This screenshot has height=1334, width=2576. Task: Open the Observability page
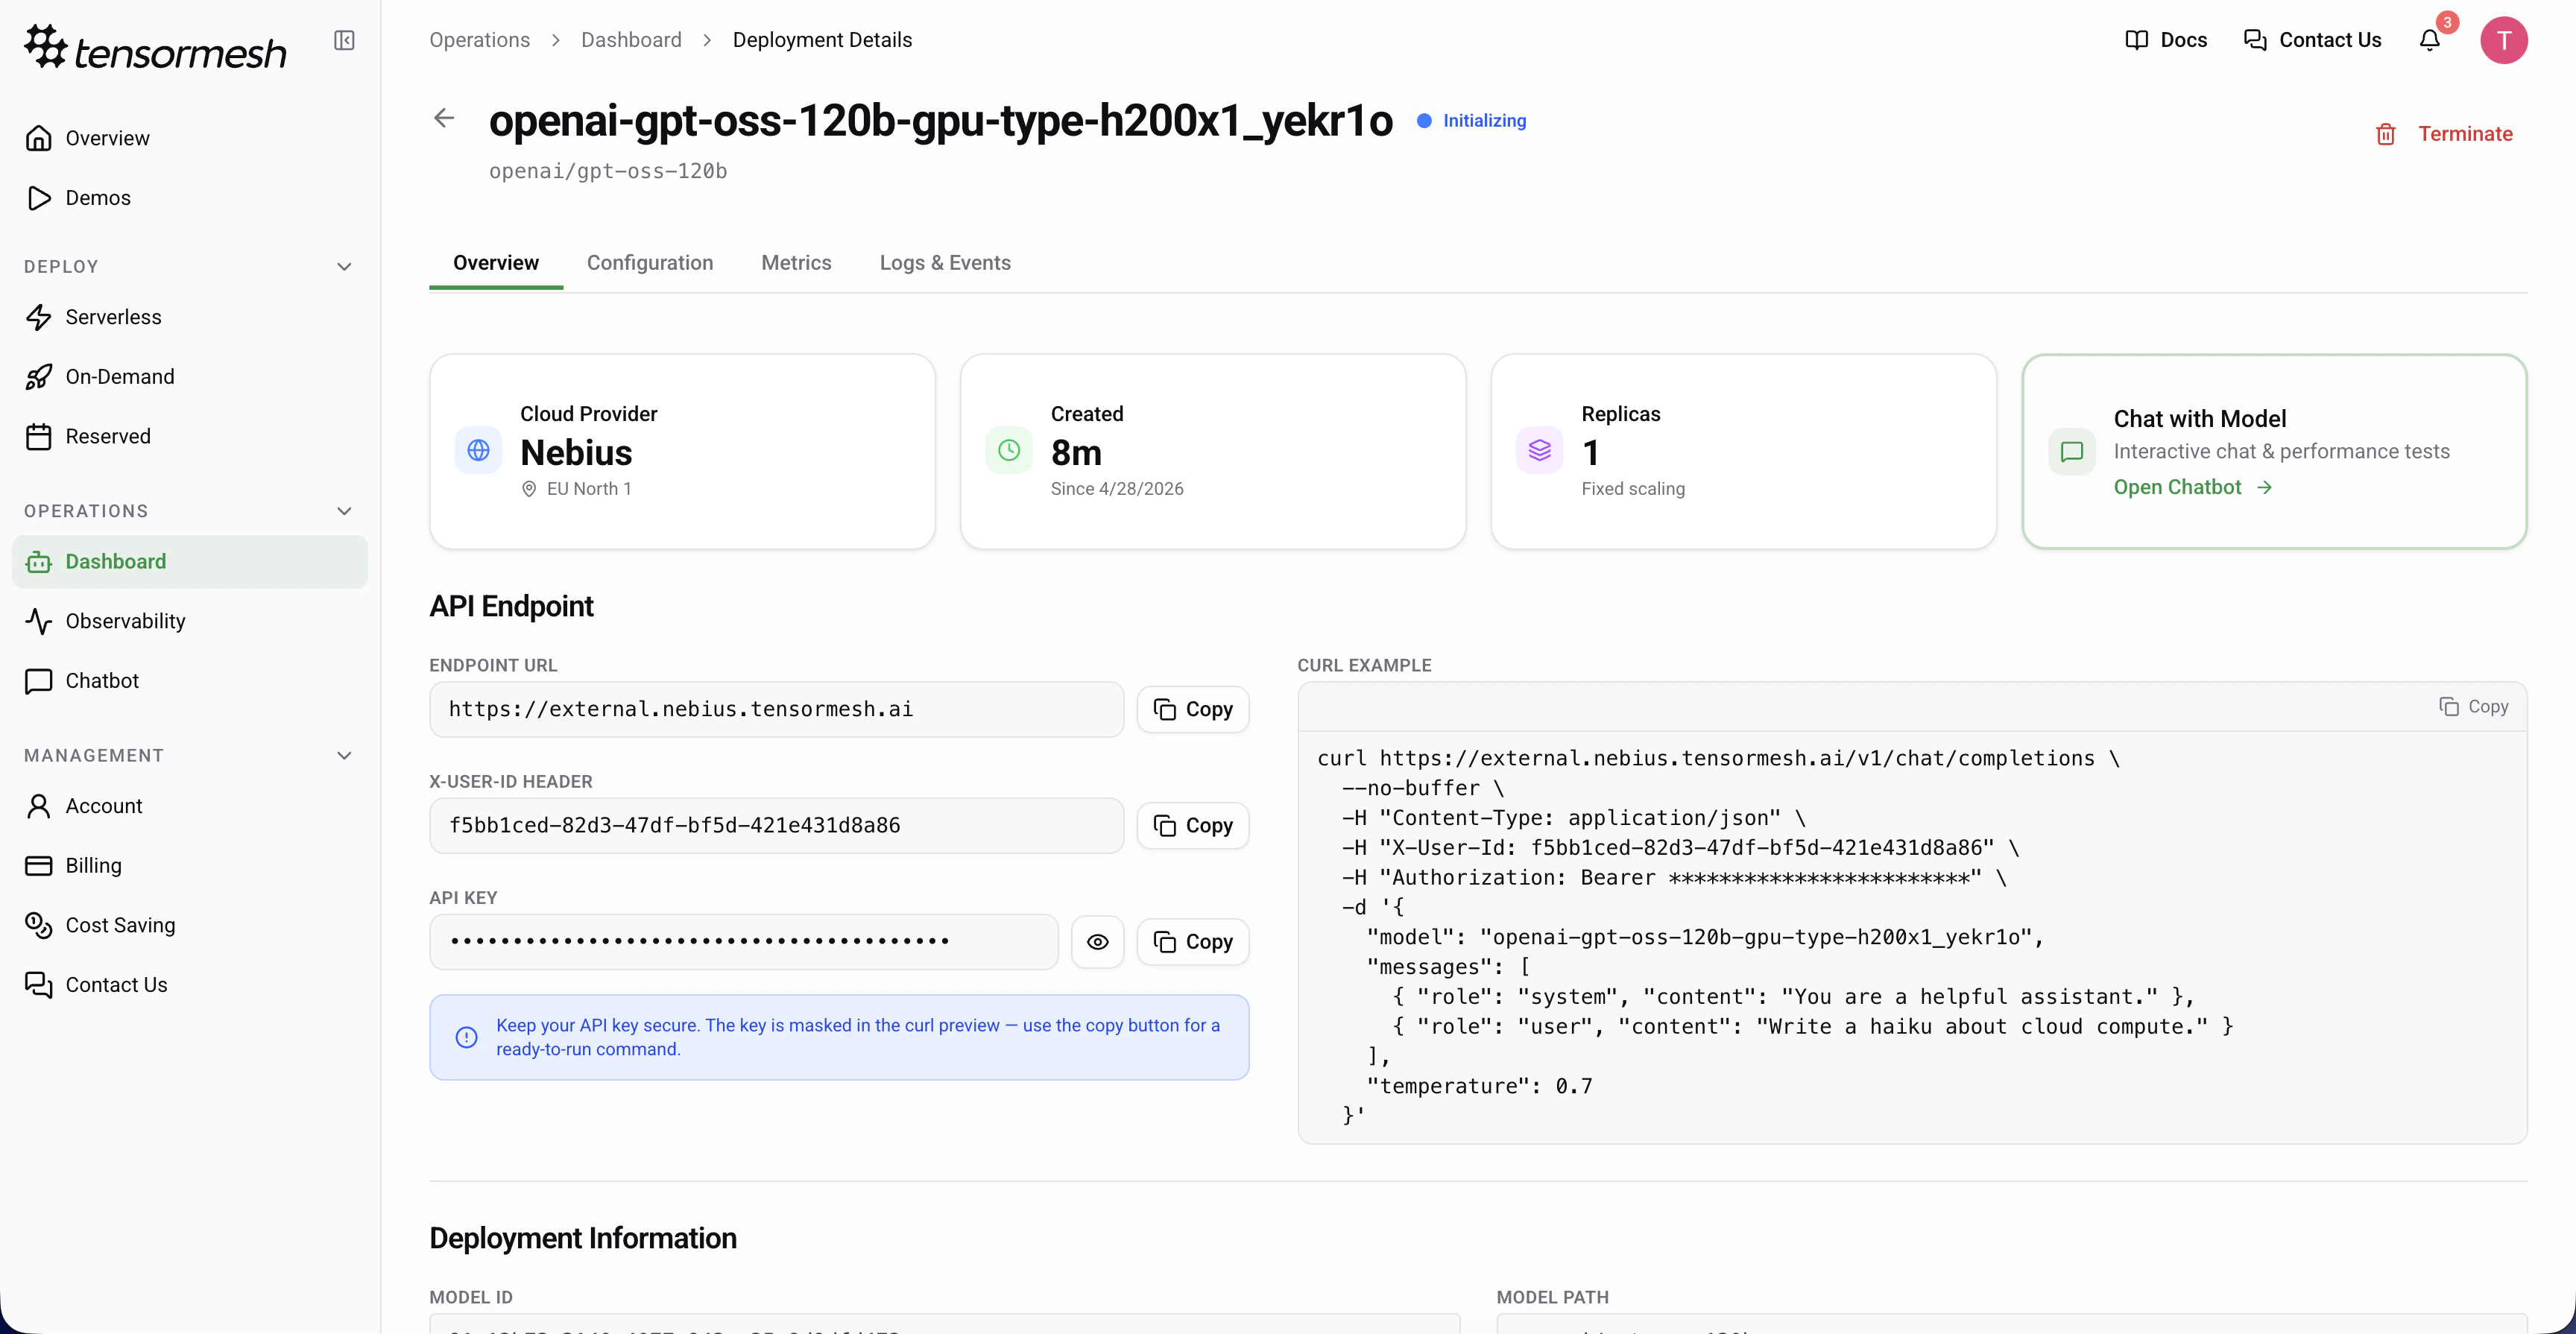[x=190, y=621]
